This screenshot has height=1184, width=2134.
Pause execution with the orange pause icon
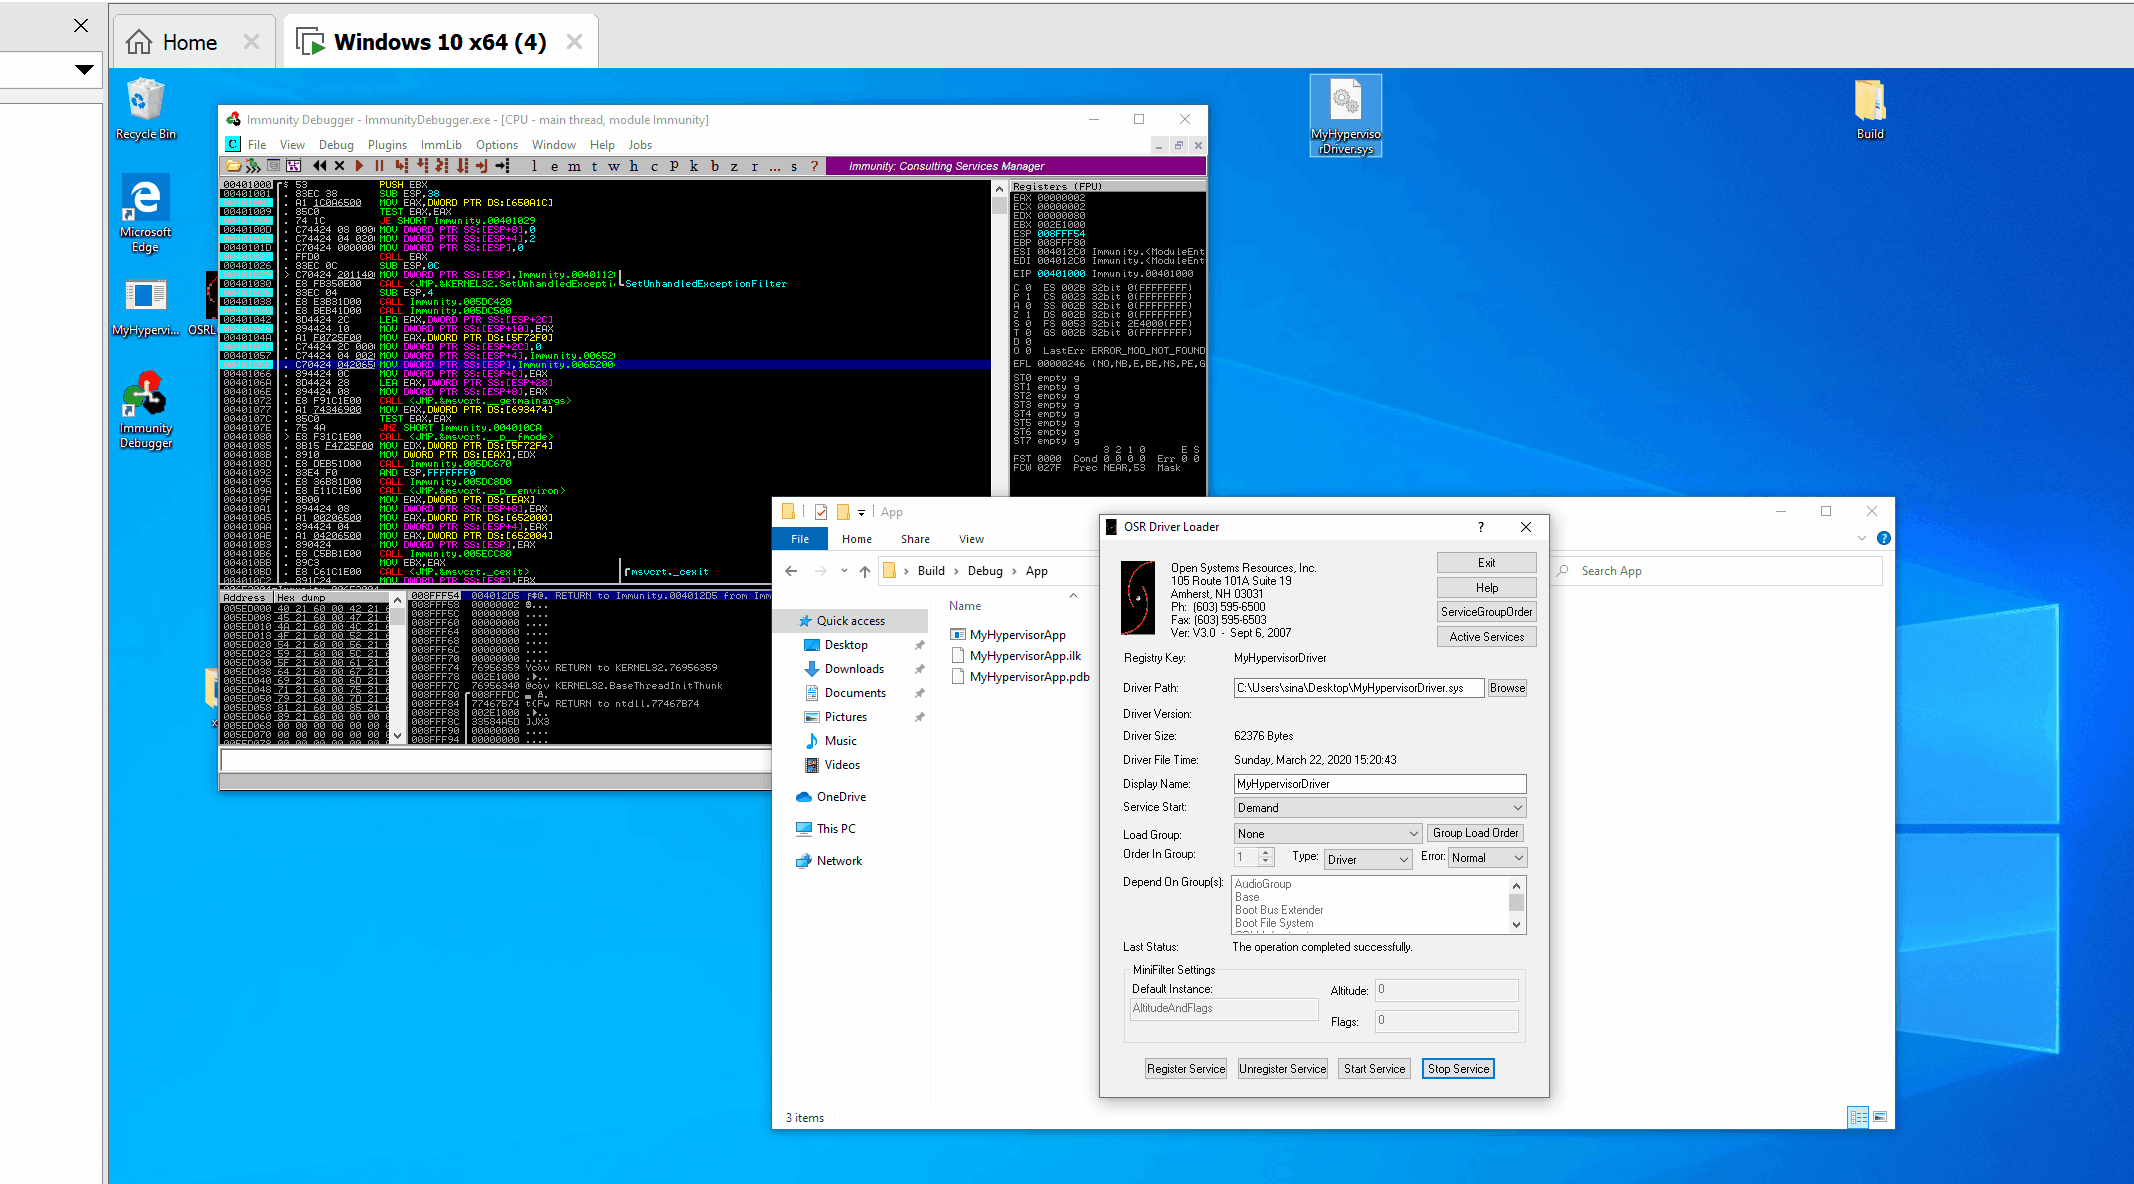pos(379,166)
